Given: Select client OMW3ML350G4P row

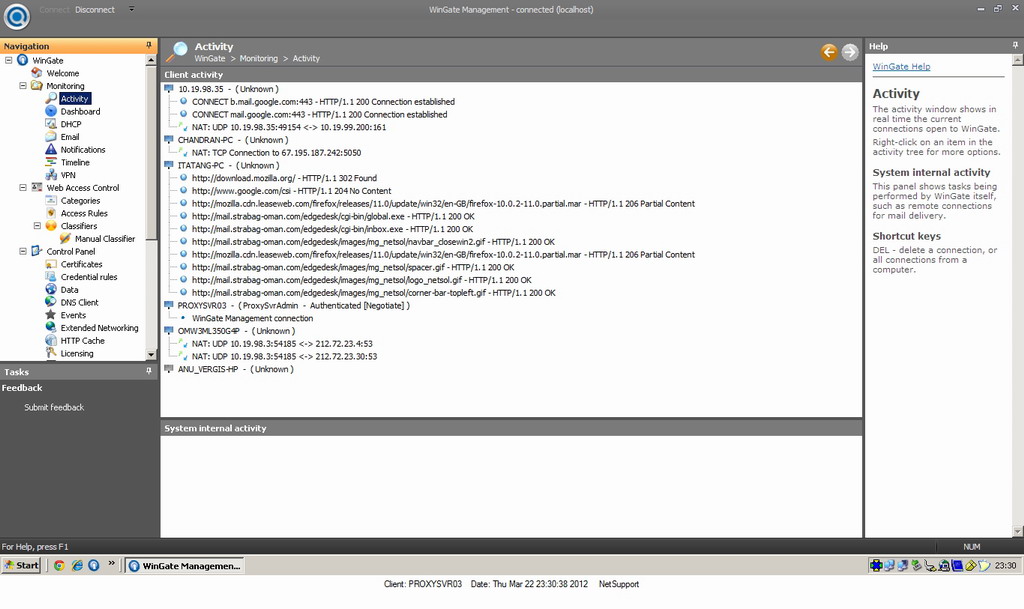Looking at the screenshot, I should pos(236,331).
